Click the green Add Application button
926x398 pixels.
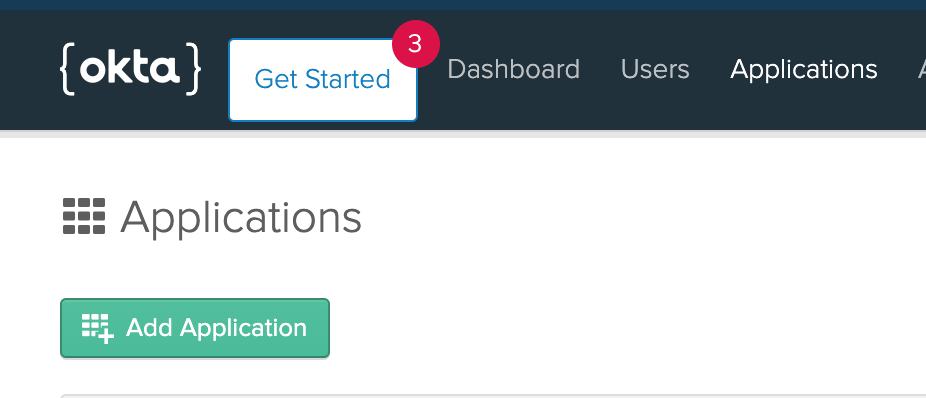(x=195, y=328)
